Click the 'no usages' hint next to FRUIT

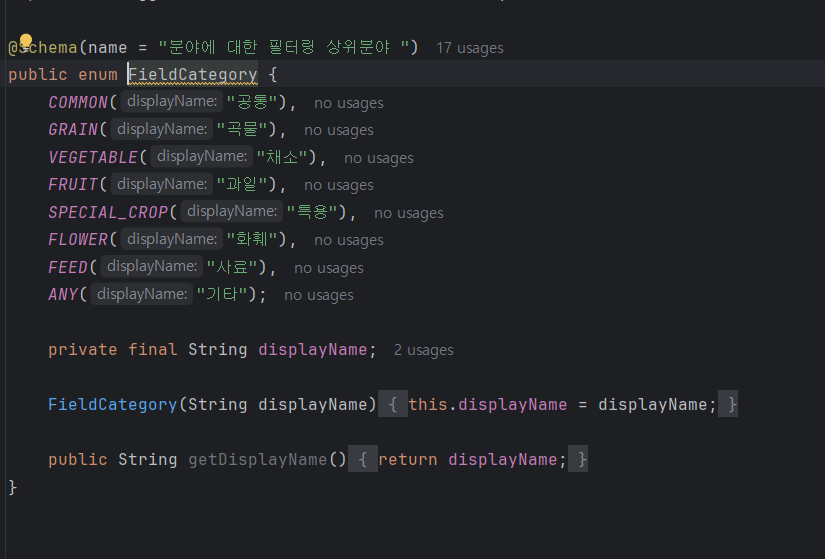(x=338, y=185)
